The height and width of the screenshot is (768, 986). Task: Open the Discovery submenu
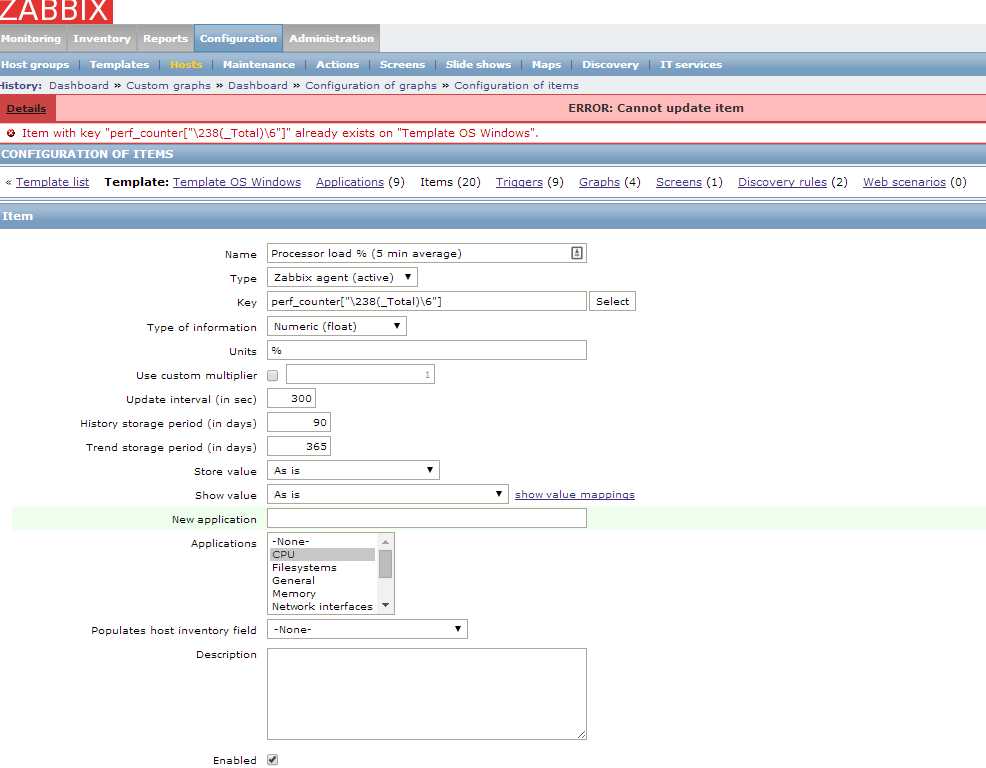tap(611, 65)
